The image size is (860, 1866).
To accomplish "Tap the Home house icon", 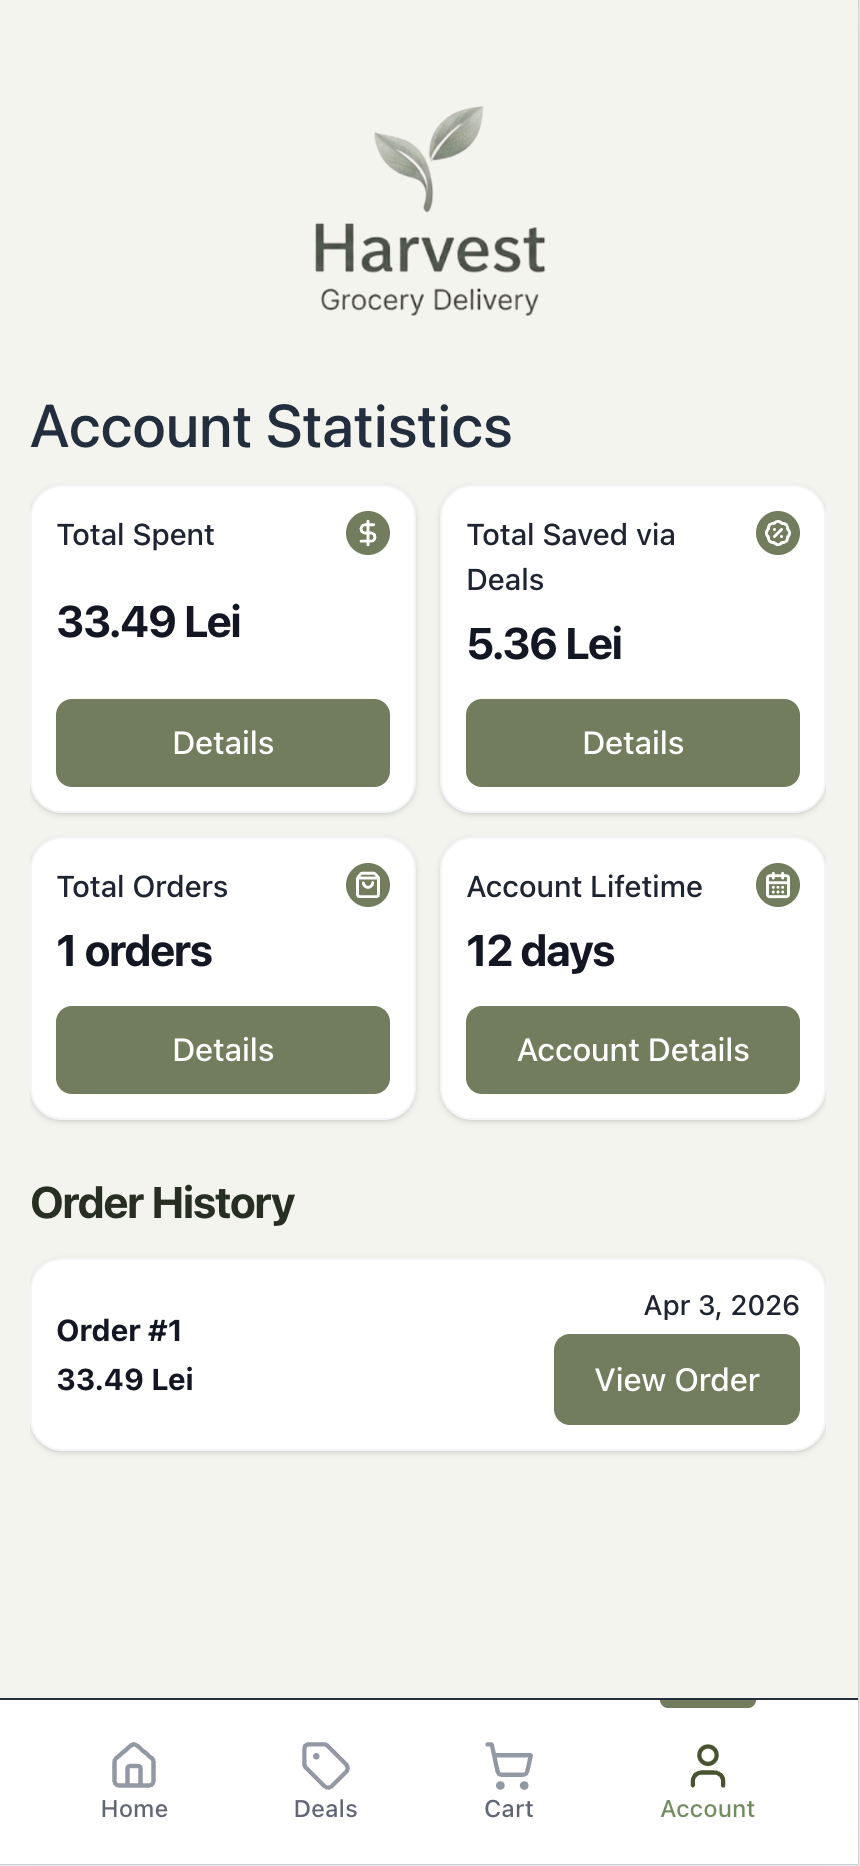I will pyautogui.click(x=134, y=1765).
